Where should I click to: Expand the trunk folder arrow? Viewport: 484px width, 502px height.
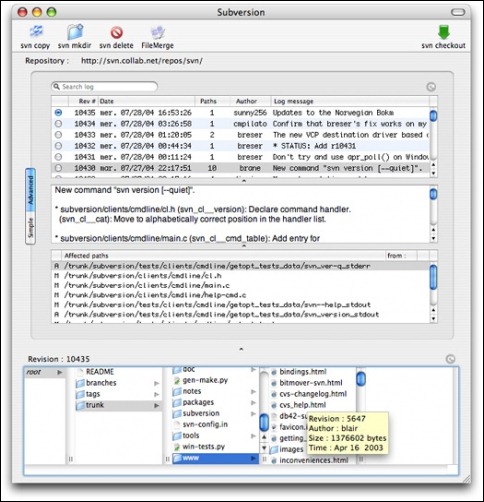156,405
